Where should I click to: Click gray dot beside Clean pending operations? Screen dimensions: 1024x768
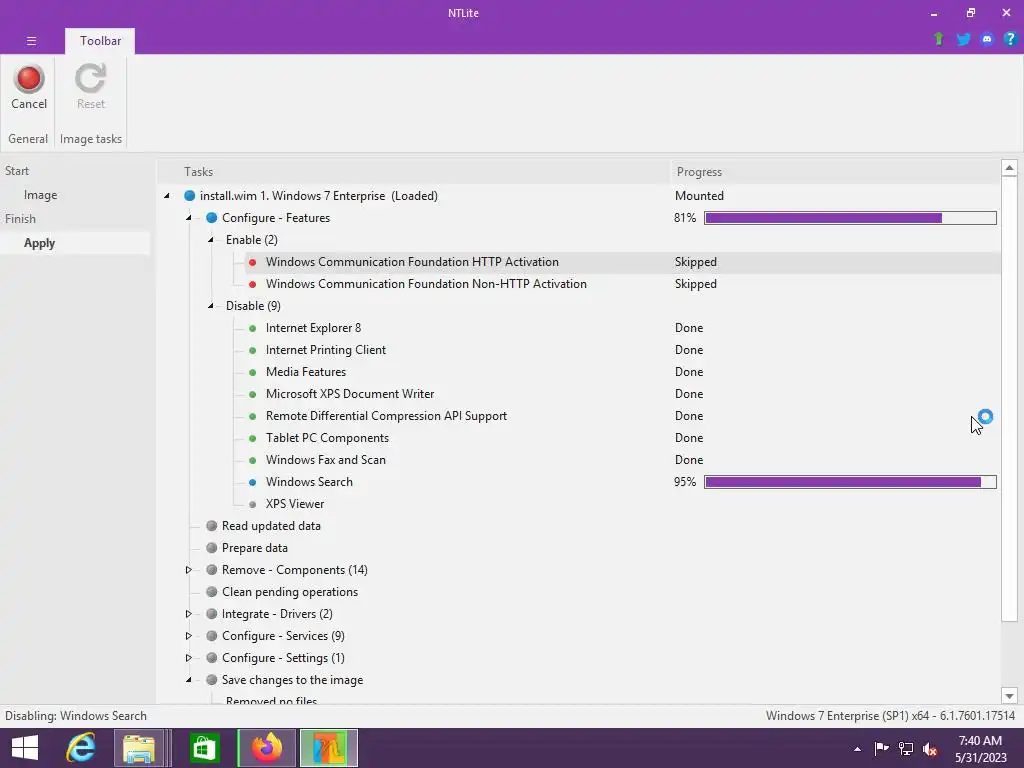click(x=212, y=592)
